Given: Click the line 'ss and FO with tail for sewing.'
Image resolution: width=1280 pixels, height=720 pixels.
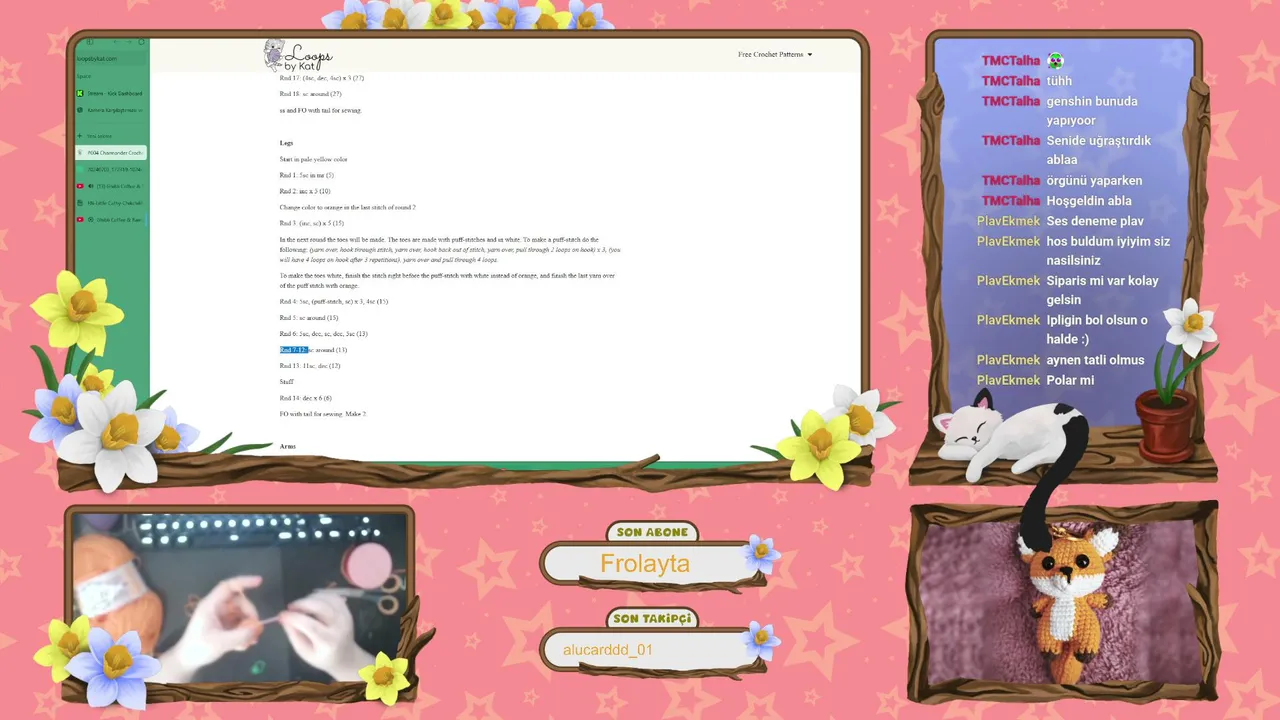Looking at the screenshot, I should coord(320,110).
